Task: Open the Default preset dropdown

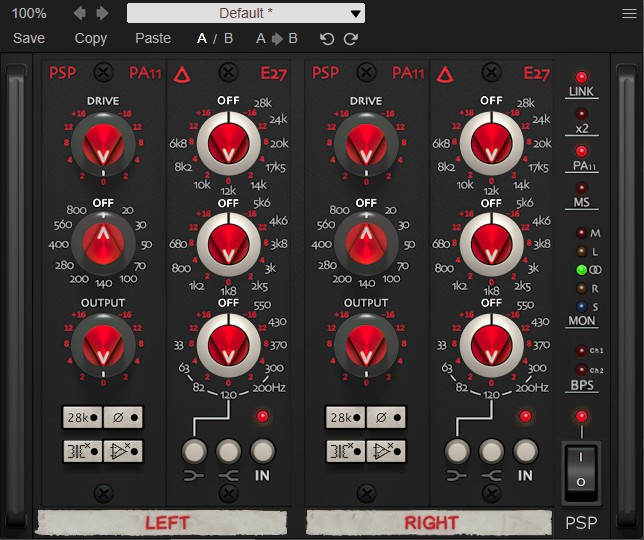Action: pos(246,13)
